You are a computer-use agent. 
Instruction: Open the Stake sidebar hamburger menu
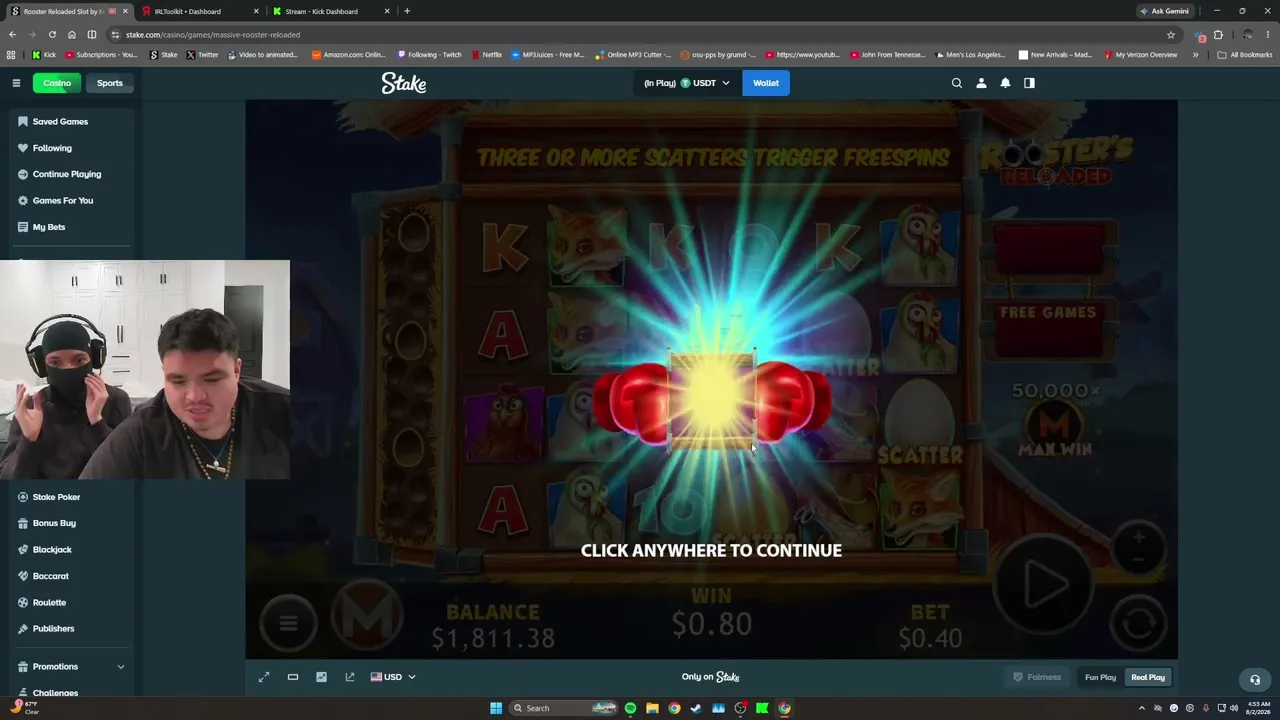tap(16, 83)
